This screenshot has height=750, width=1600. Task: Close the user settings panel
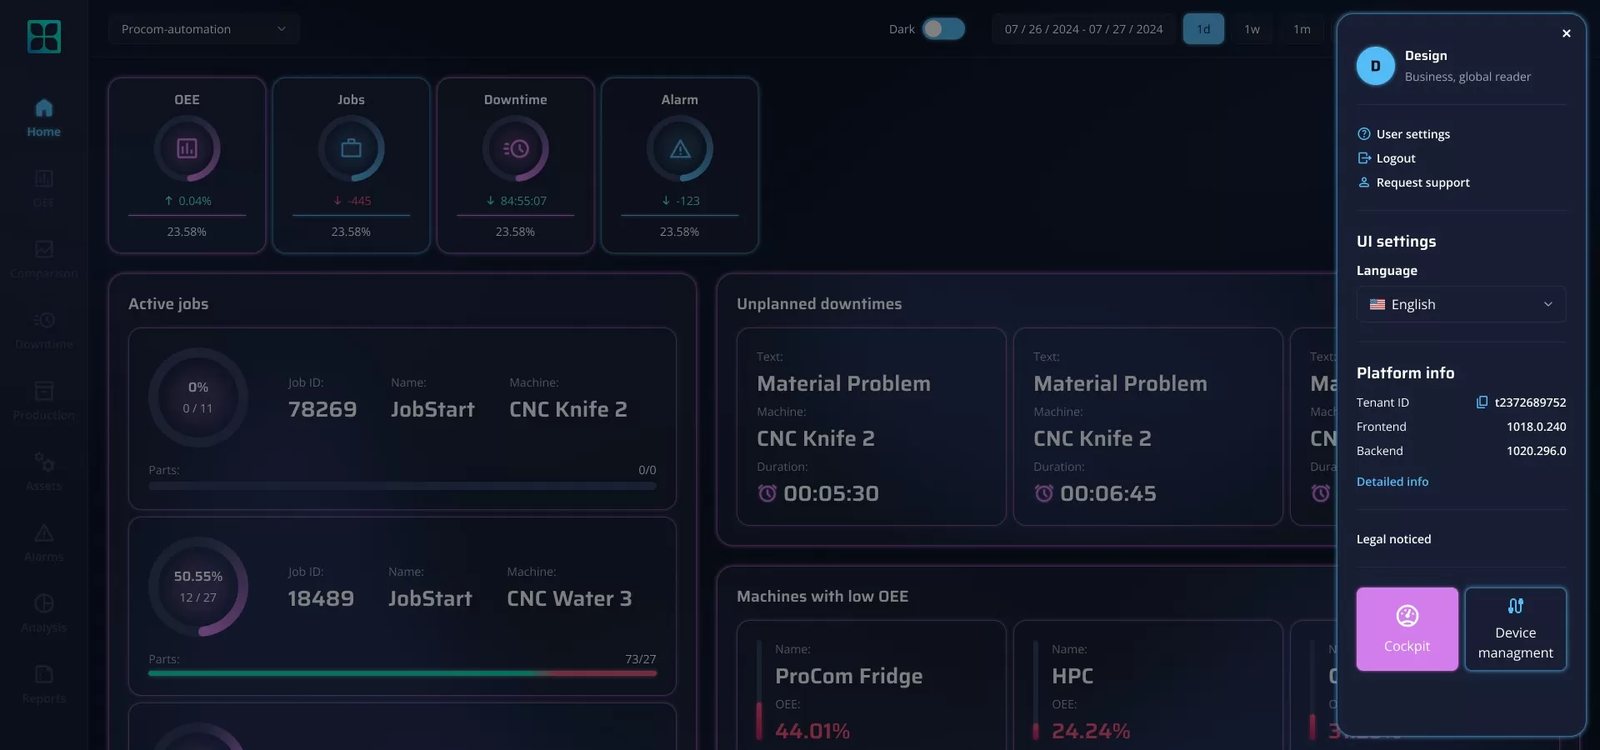click(1566, 33)
